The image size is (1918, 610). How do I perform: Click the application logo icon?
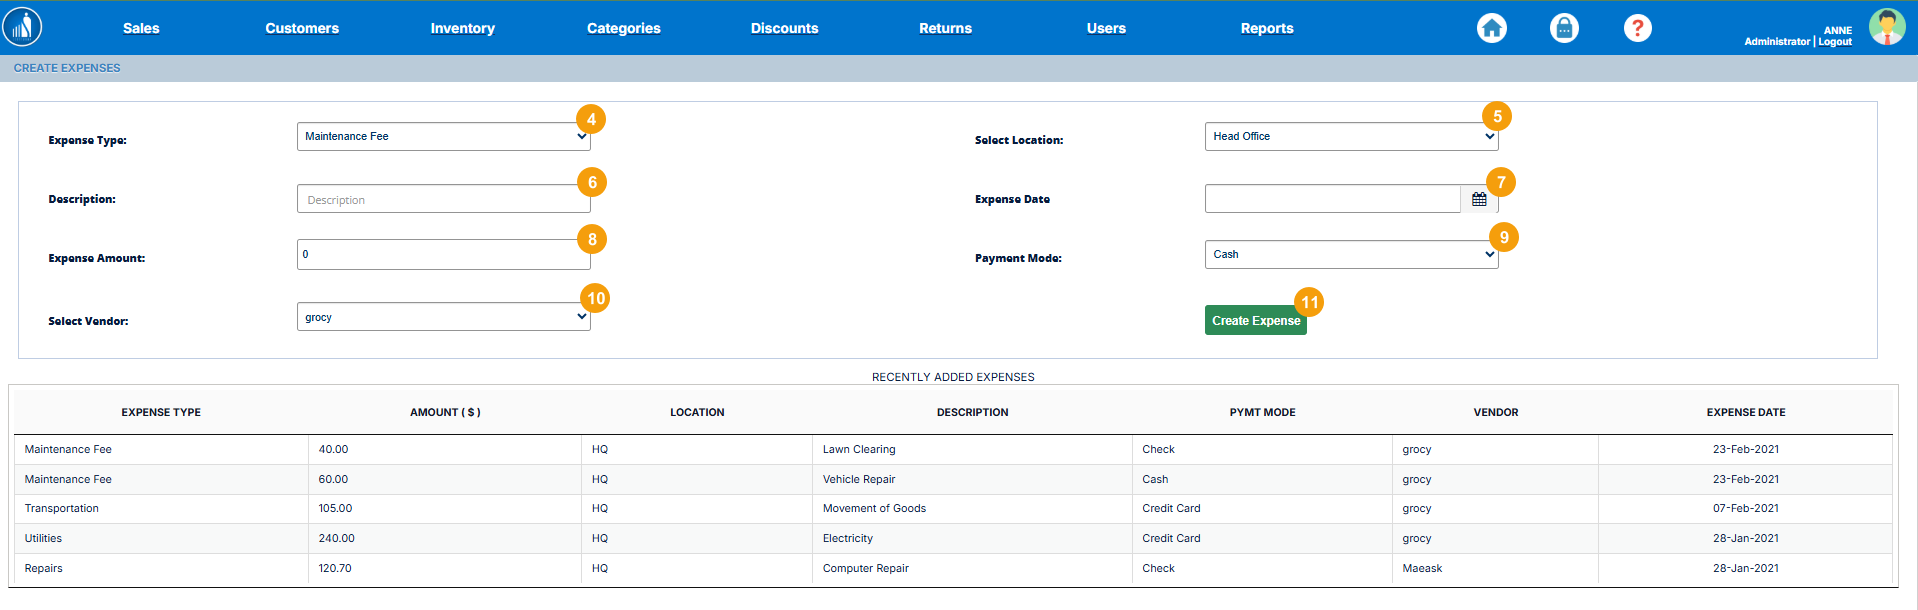[22, 27]
